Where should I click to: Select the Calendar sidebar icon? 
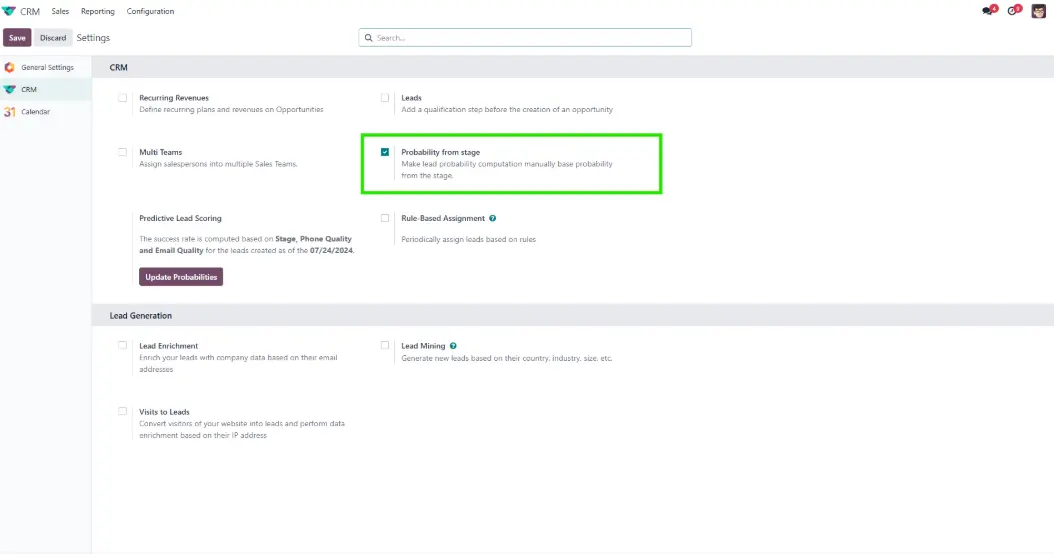tap(10, 112)
